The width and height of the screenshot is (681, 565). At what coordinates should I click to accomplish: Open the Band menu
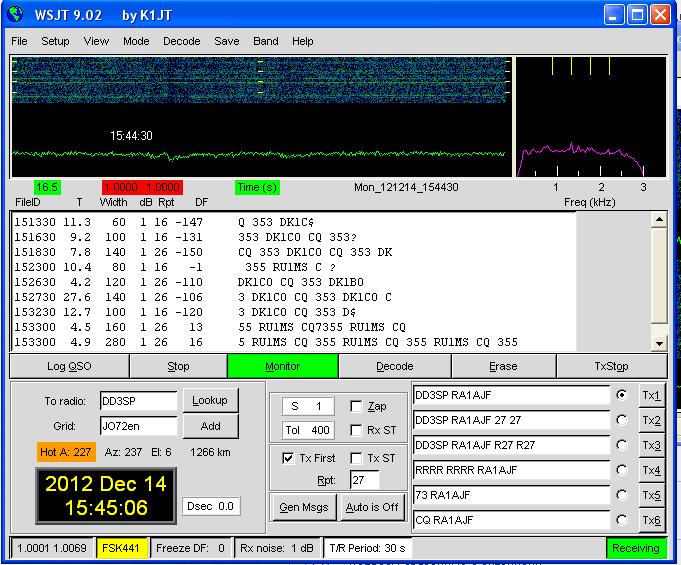pyautogui.click(x=266, y=41)
